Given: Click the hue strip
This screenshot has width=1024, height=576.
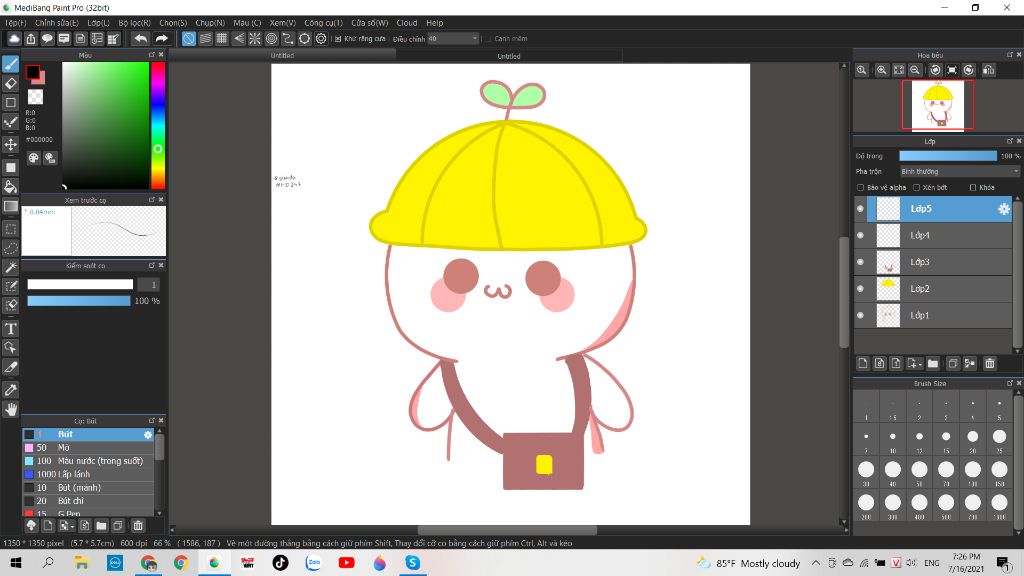Looking at the screenshot, I should pyautogui.click(x=158, y=125).
